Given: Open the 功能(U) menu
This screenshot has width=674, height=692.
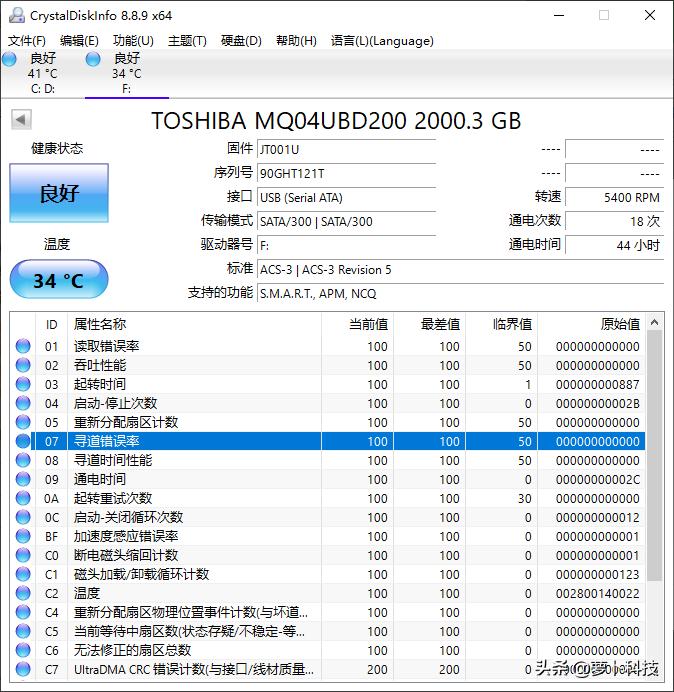Looking at the screenshot, I should point(133,41).
